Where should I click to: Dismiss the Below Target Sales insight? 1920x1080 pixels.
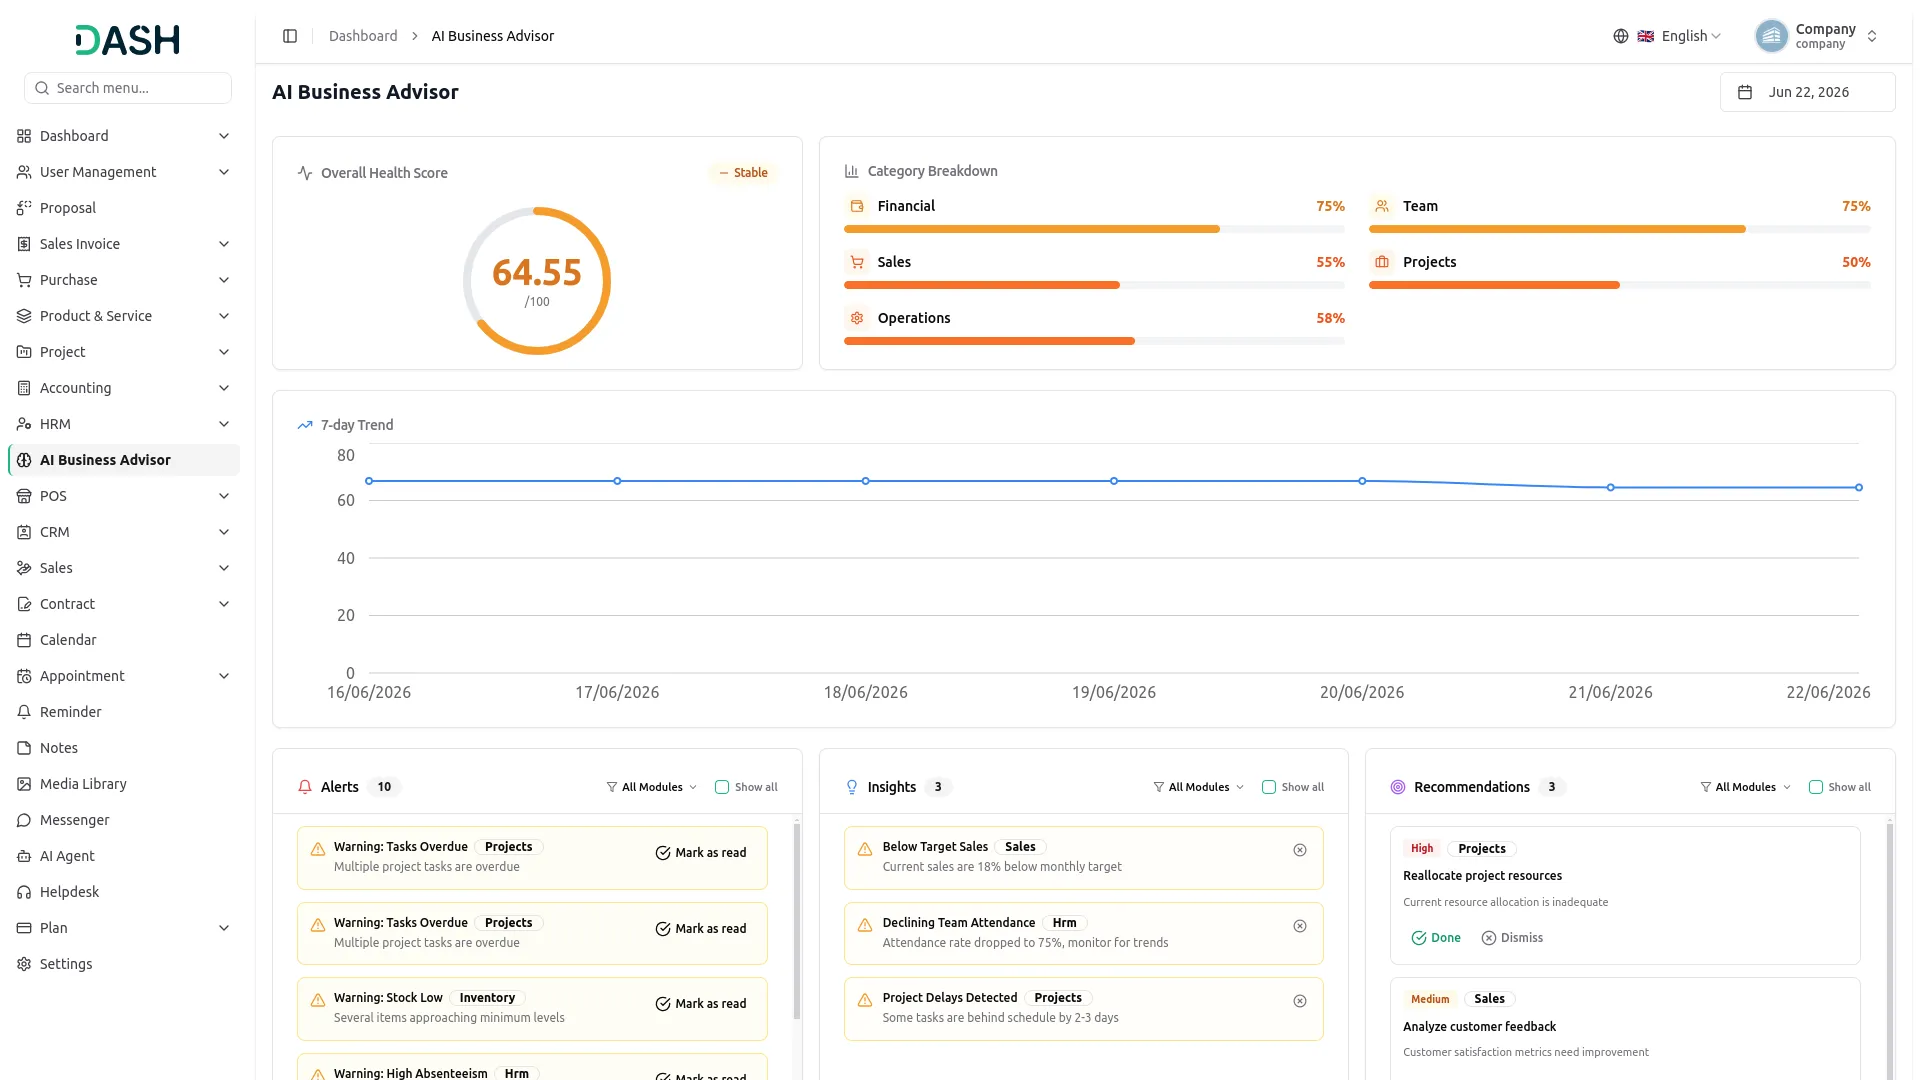pyautogui.click(x=1299, y=850)
